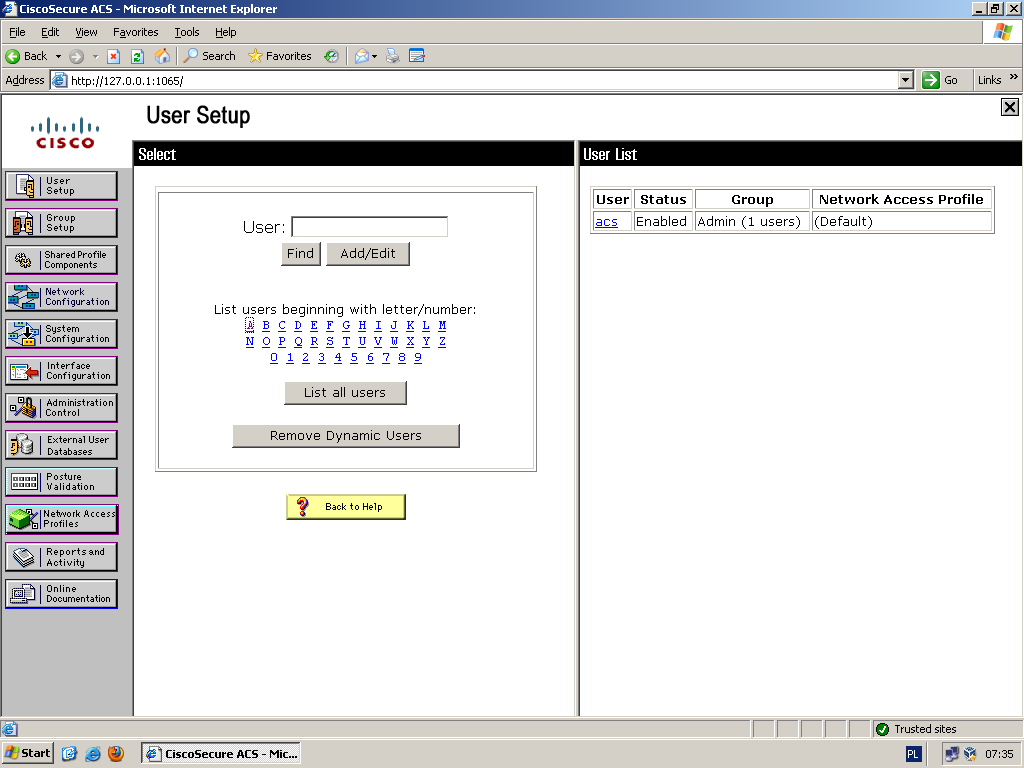Image resolution: width=1024 pixels, height=768 pixels.
Task: Click the CiscoSecure ACS taskbar button
Action: (221, 754)
